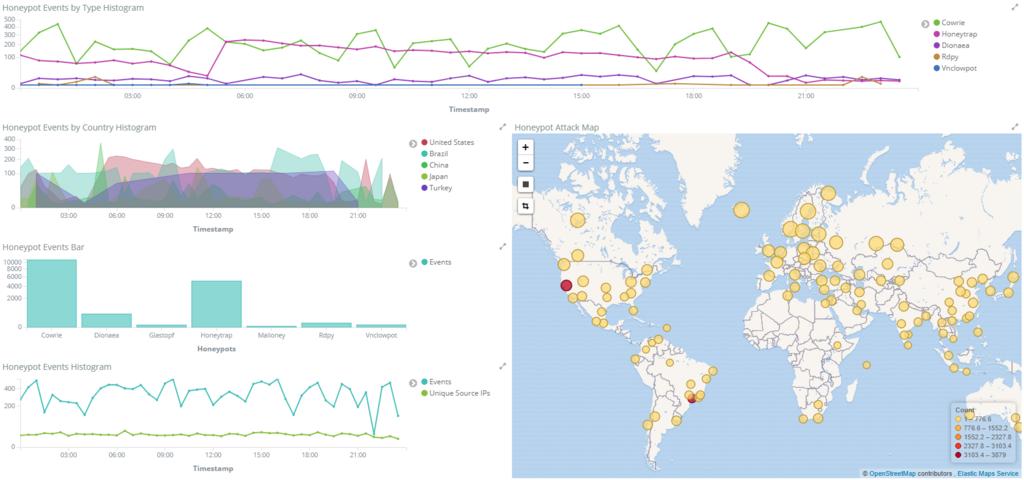Select the draw rectangle map tool
Viewport: 1024px width, 480px height.
pos(526,185)
